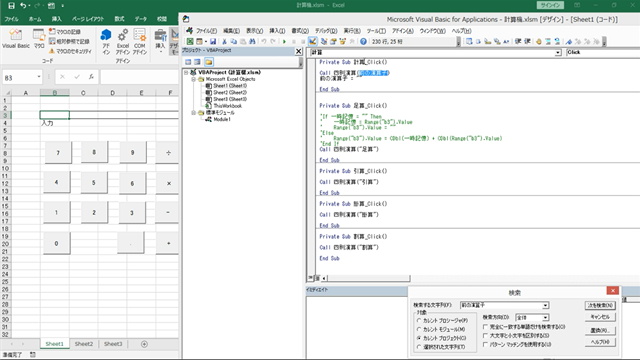Open マクロのセキュリティ macro security
This screenshot has width=640, height=360.
coord(70,51)
